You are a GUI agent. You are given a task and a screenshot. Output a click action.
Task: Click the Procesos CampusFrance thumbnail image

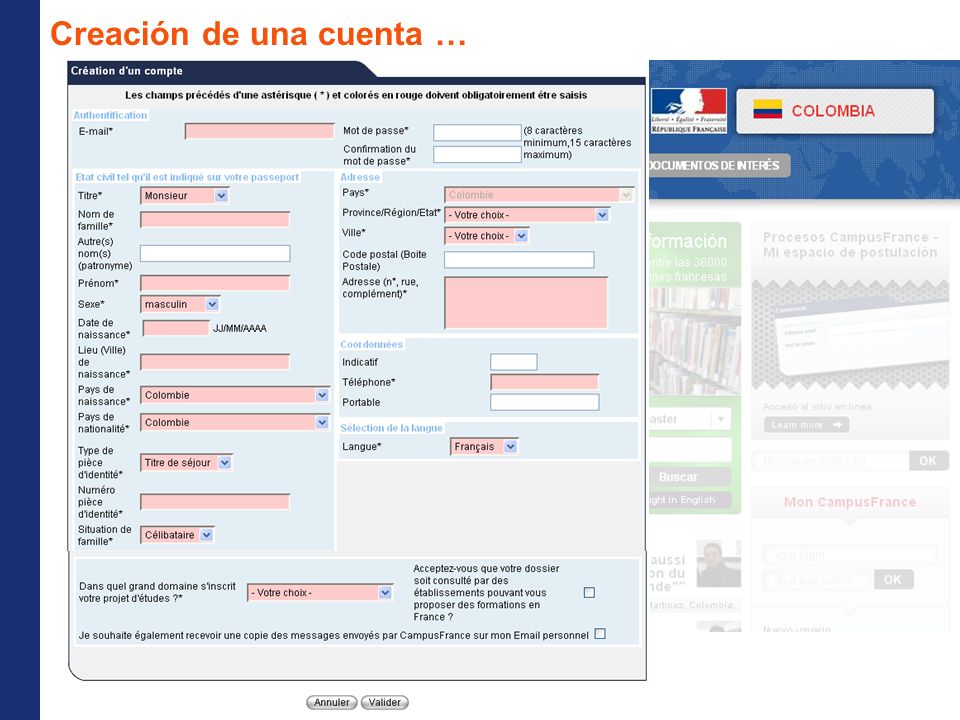click(850, 334)
